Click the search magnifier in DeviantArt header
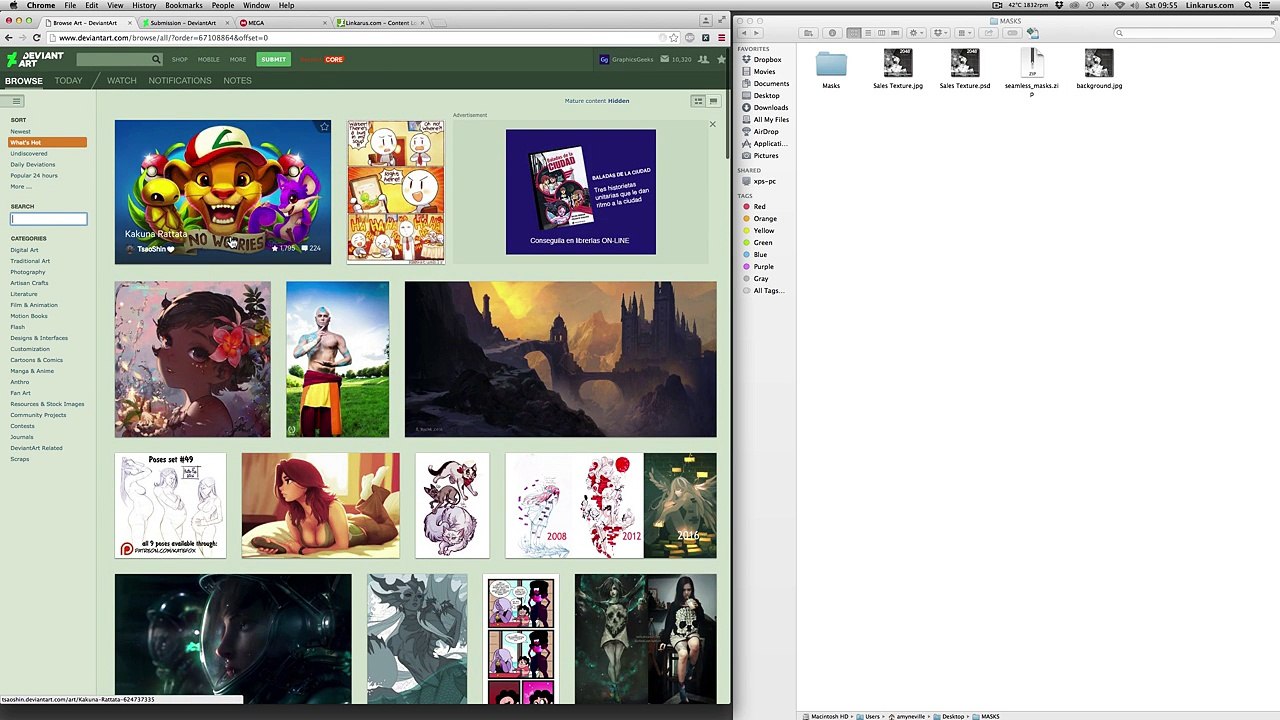The width and height of the screenshot is (1280, 720). [x=156, y=60]
